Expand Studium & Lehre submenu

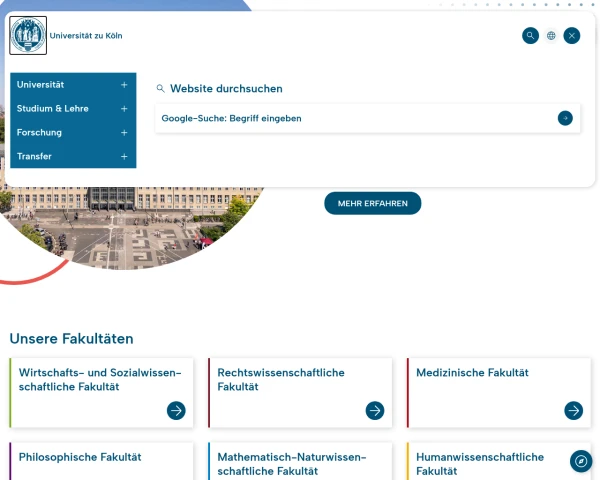coord(124,109)
